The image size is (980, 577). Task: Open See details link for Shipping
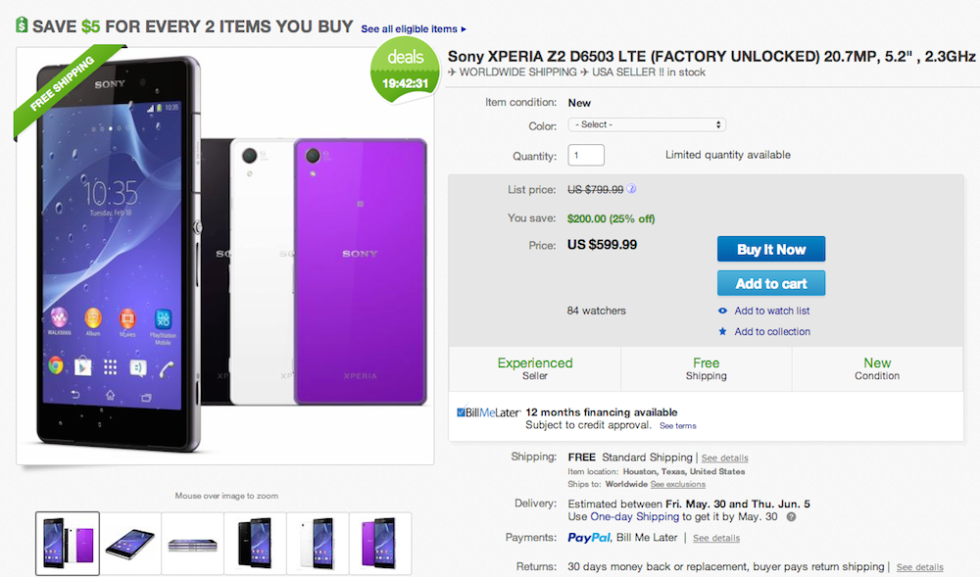[724, 458]
